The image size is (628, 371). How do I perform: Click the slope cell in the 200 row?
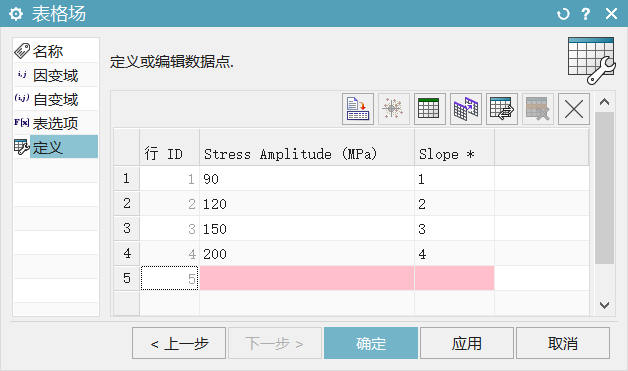pyautogui.click(x=455, y=253)
